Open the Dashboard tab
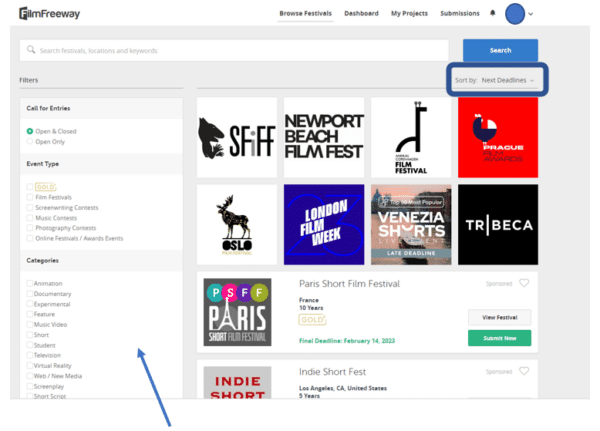This screenshot has height=431, width=600. tap(361, 13)
